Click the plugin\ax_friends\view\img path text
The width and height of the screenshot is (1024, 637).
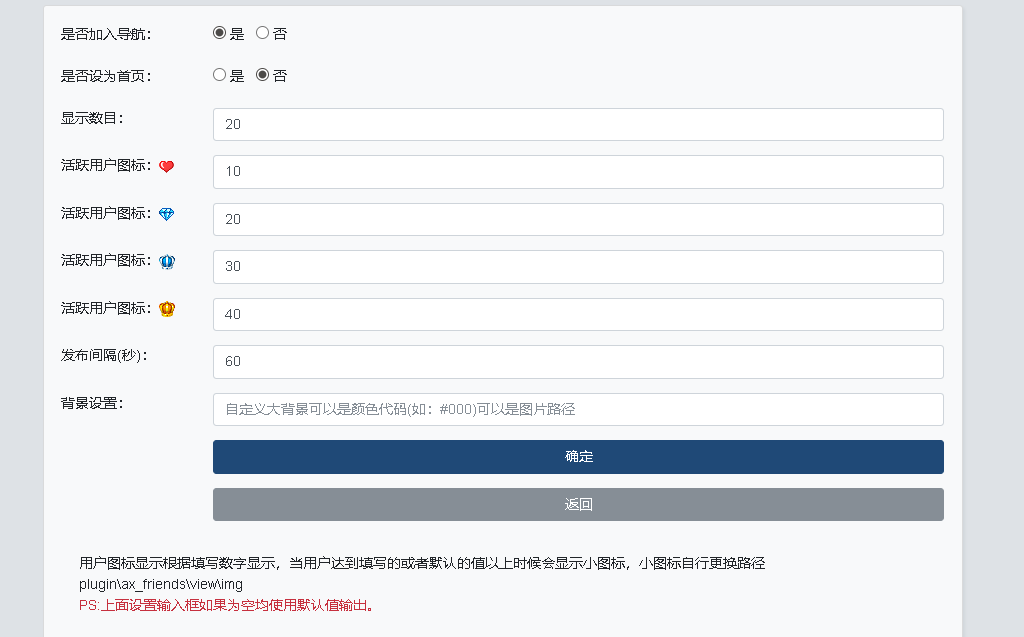[161, 584]
